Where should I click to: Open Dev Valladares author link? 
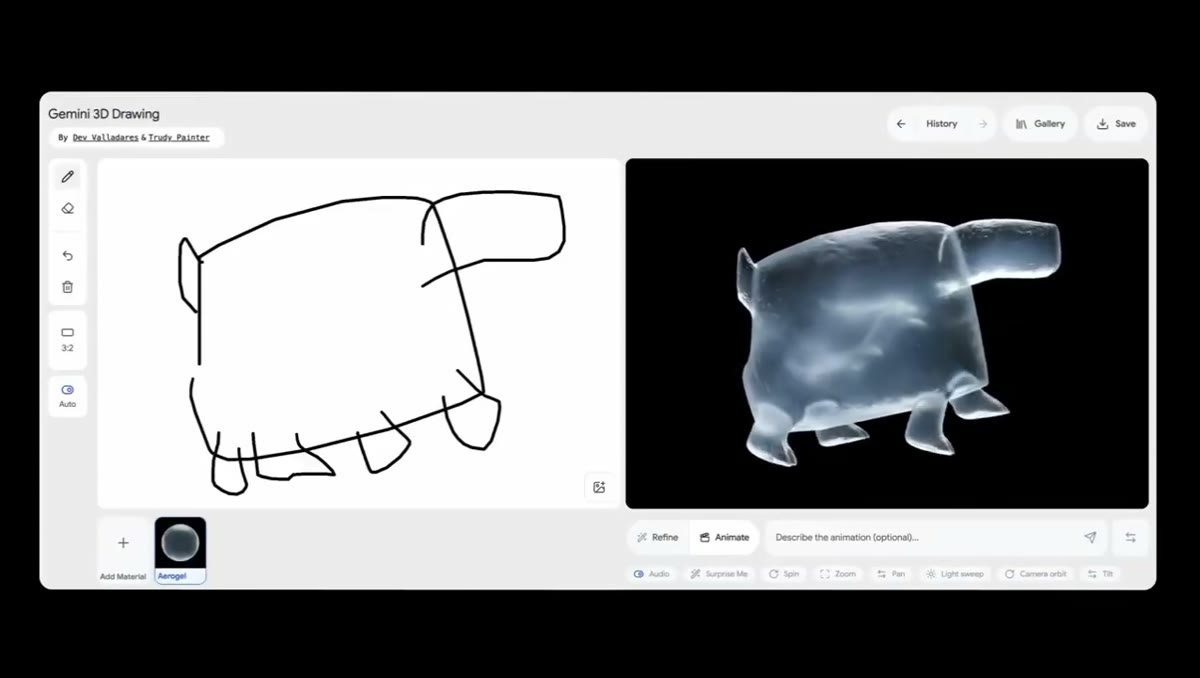pos(105,138)
